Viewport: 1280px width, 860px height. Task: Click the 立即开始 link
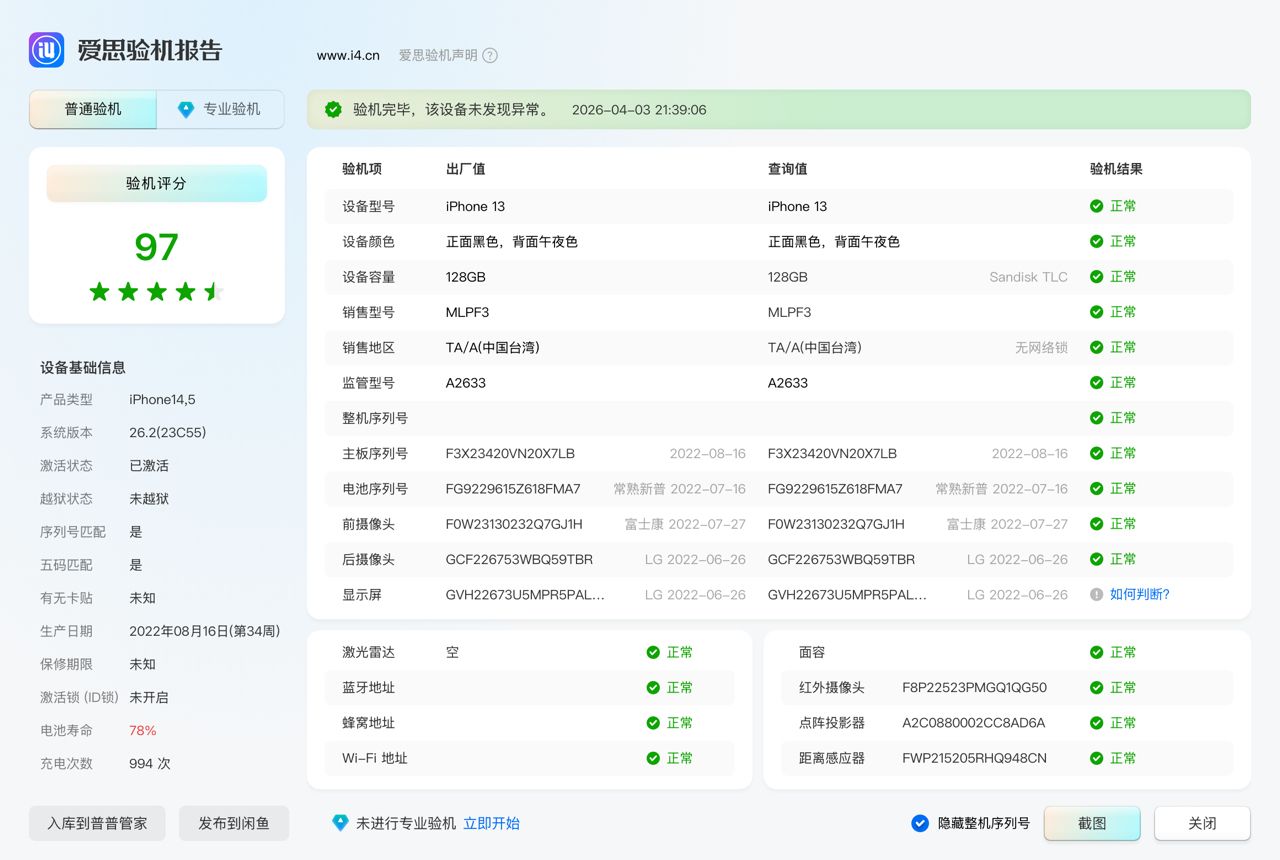tap(491, 823)
